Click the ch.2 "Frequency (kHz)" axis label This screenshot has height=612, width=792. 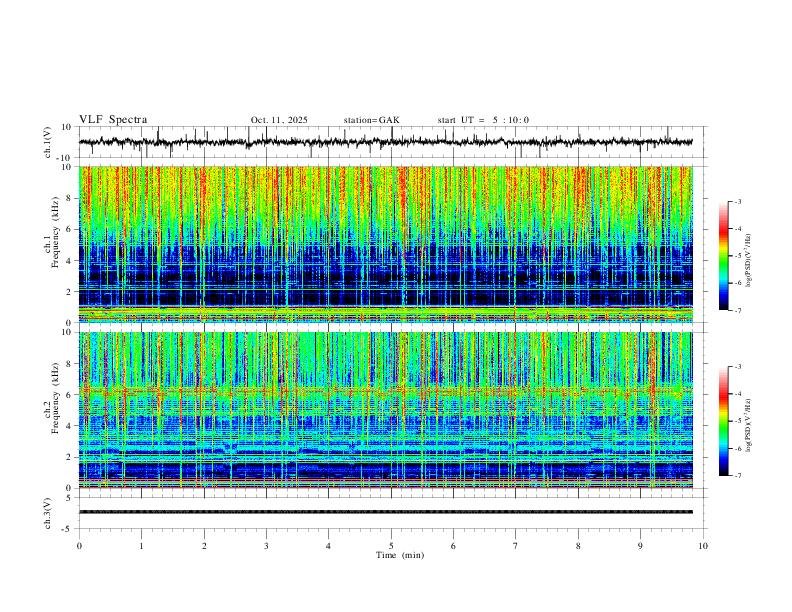pyautogui.click(x=55, y=398)
